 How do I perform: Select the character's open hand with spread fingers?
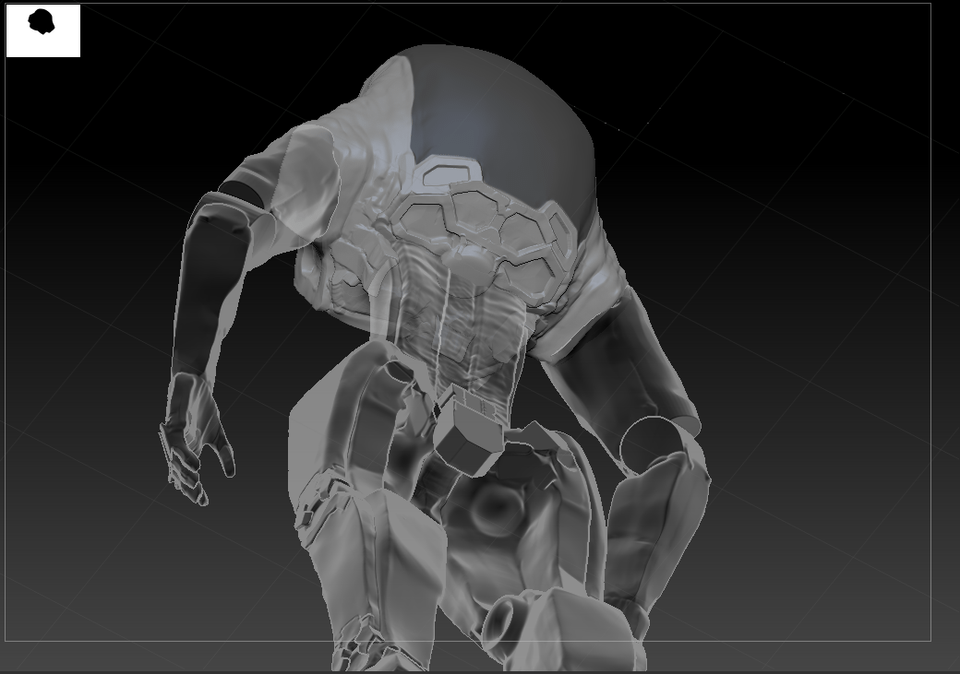(195, 438)
